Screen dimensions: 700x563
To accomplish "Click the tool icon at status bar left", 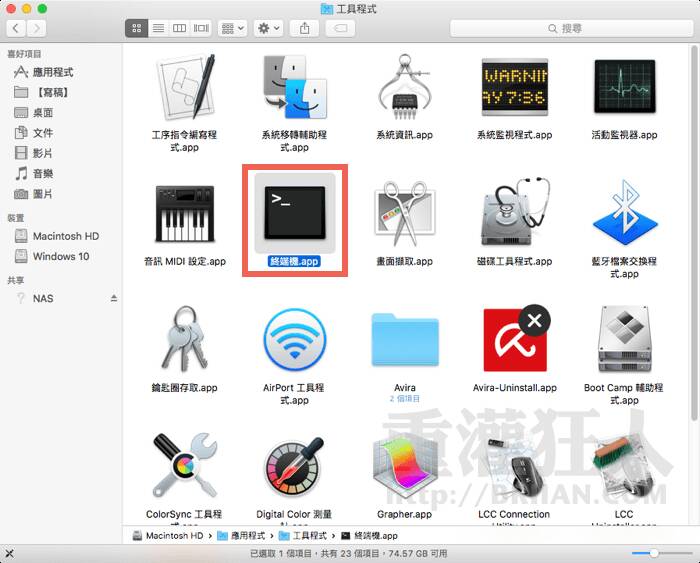I will [9, 554].
